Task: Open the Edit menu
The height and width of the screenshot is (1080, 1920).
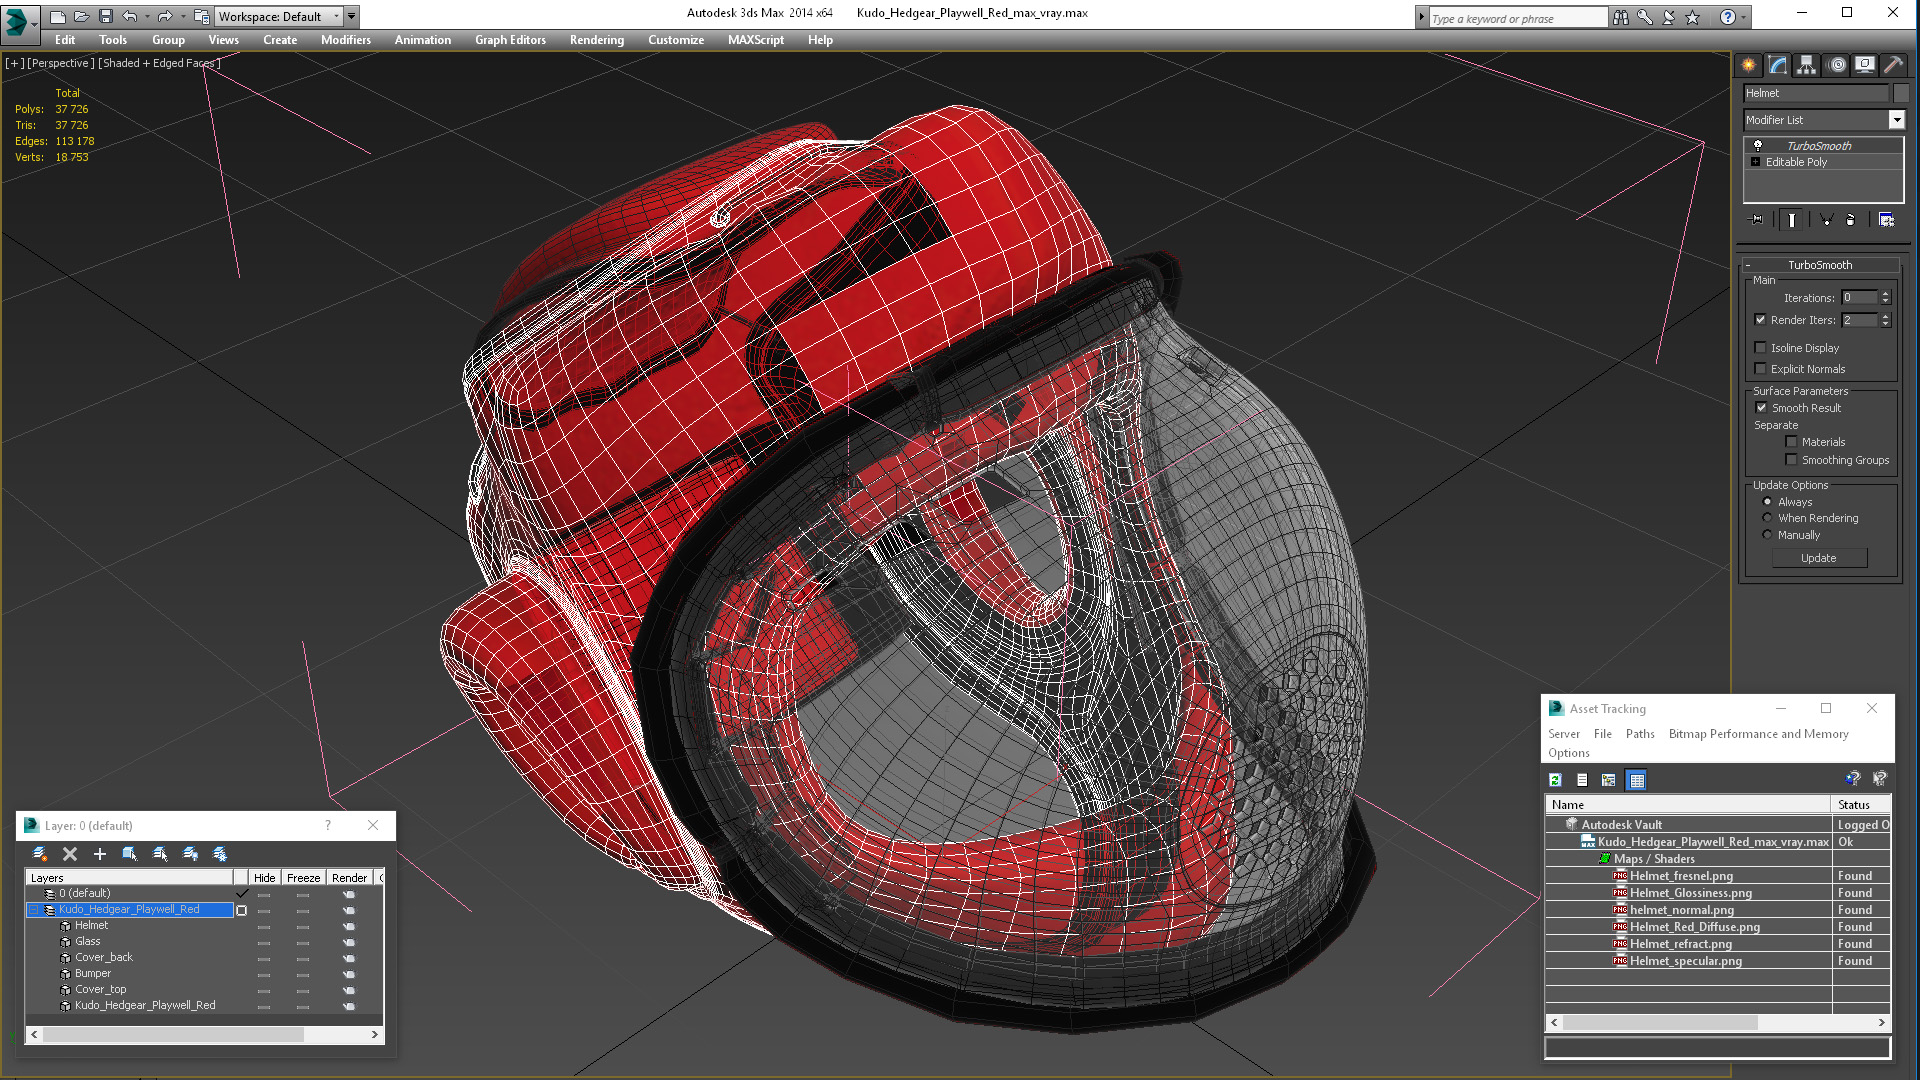Action: [65, 40]
